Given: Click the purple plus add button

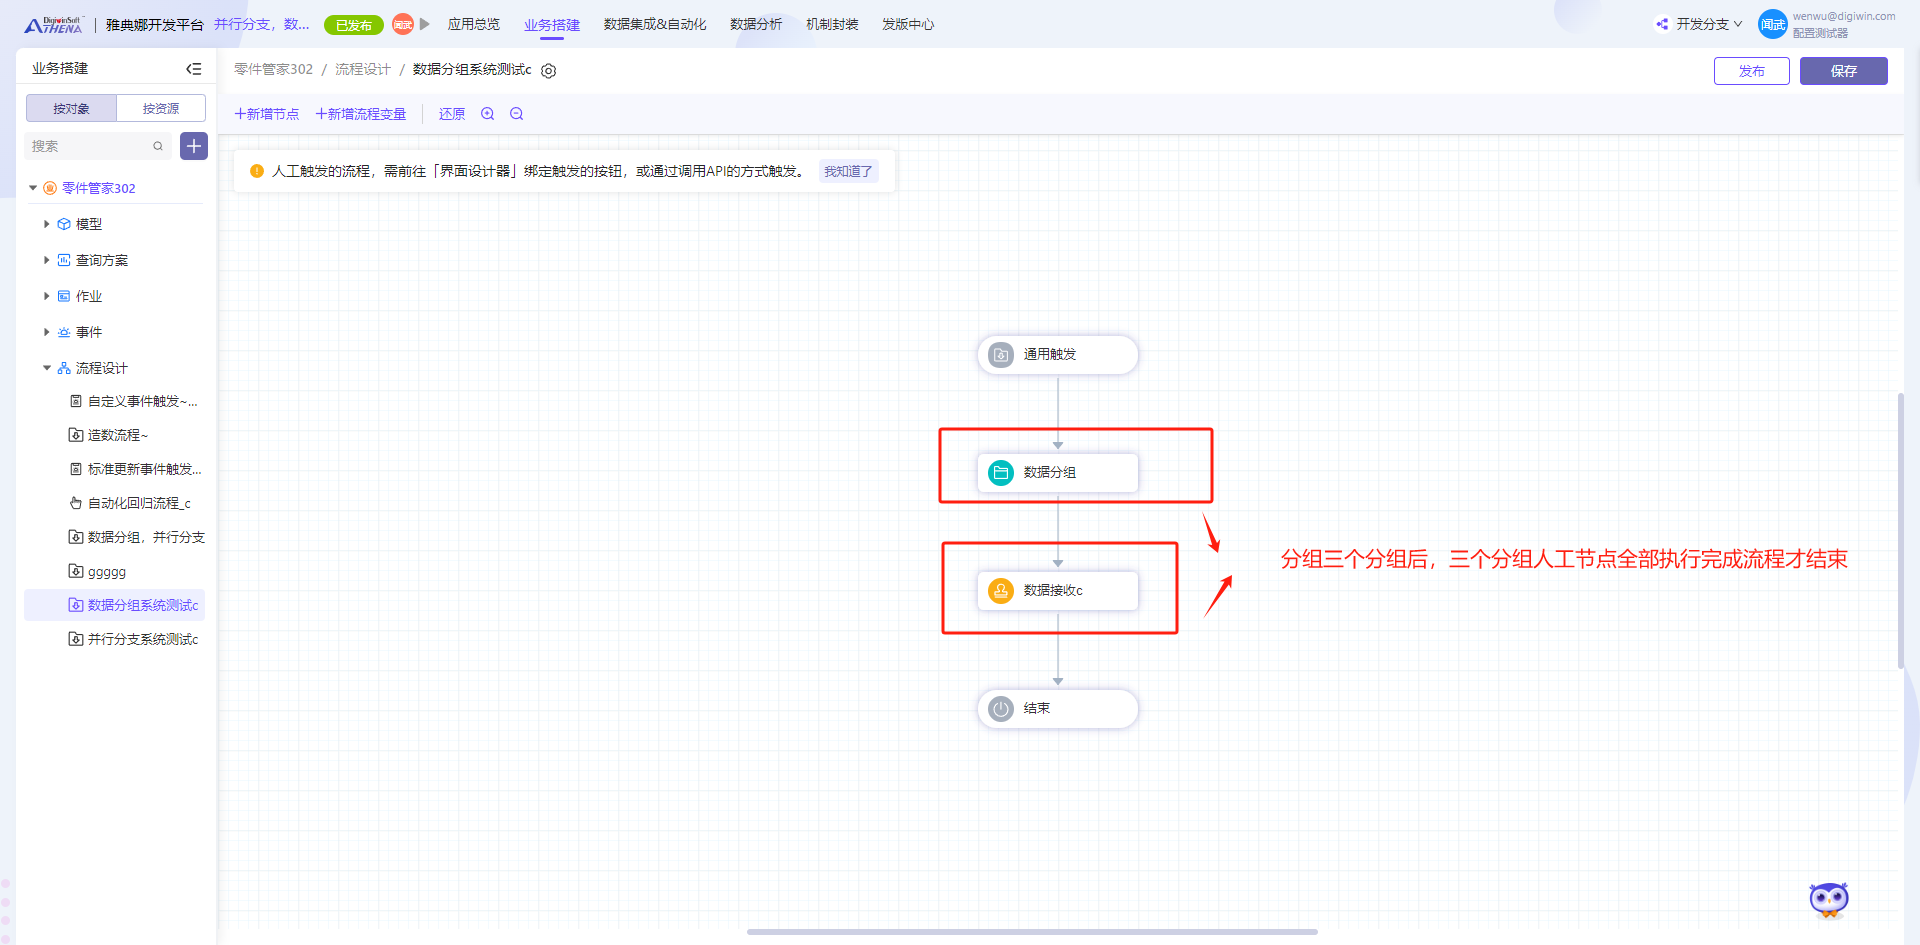Looking at the screenshot, I should (x=194, y=146).
